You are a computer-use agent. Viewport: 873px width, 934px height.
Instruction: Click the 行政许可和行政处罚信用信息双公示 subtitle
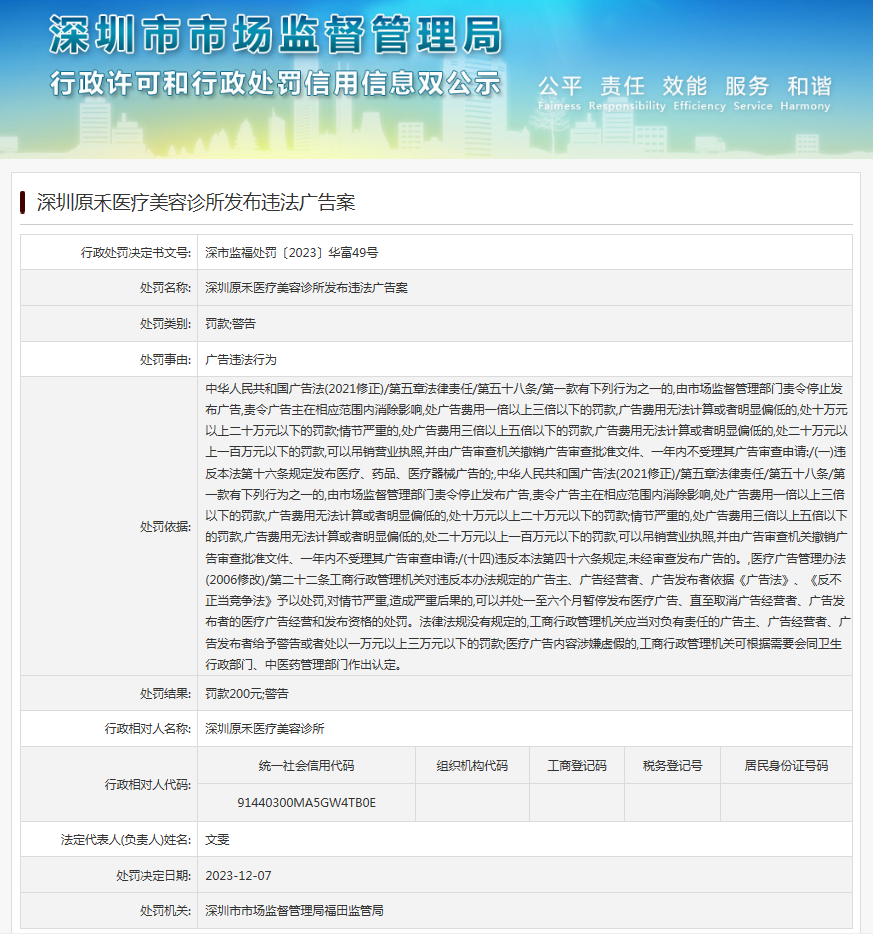click(x=276, y=83)
